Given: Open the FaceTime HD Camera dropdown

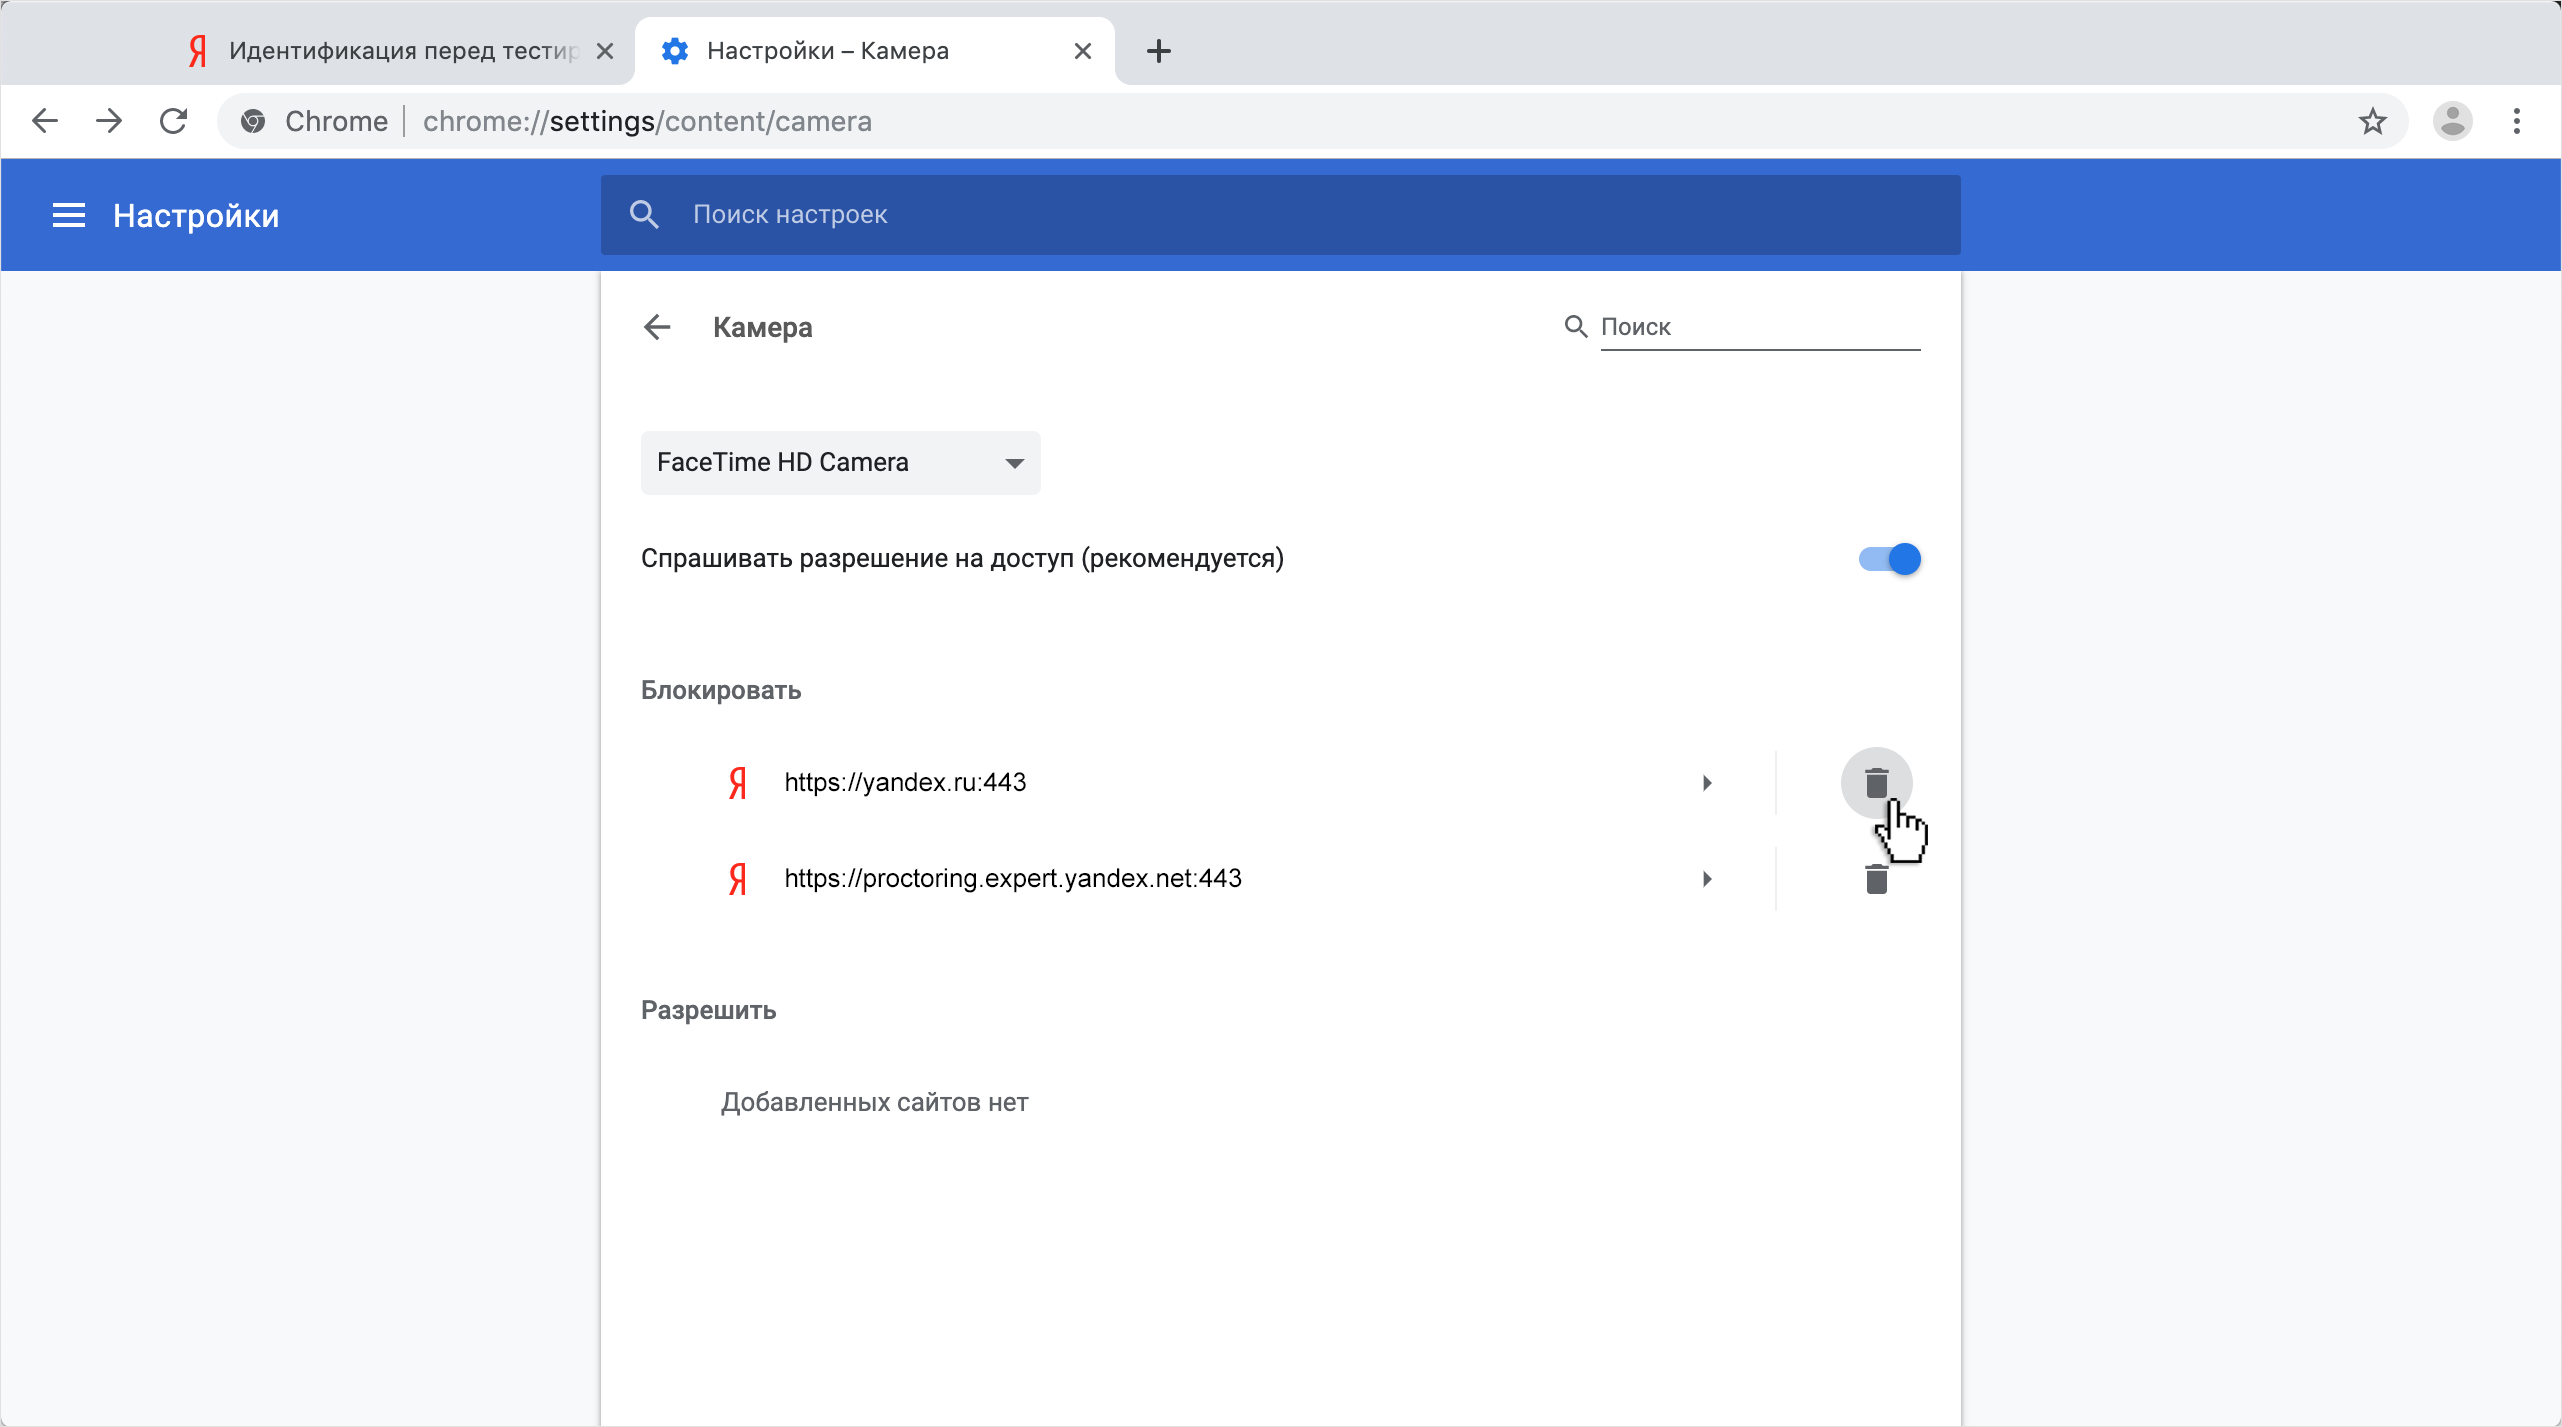Looking at the screenshot, I should tap(840, 463).
